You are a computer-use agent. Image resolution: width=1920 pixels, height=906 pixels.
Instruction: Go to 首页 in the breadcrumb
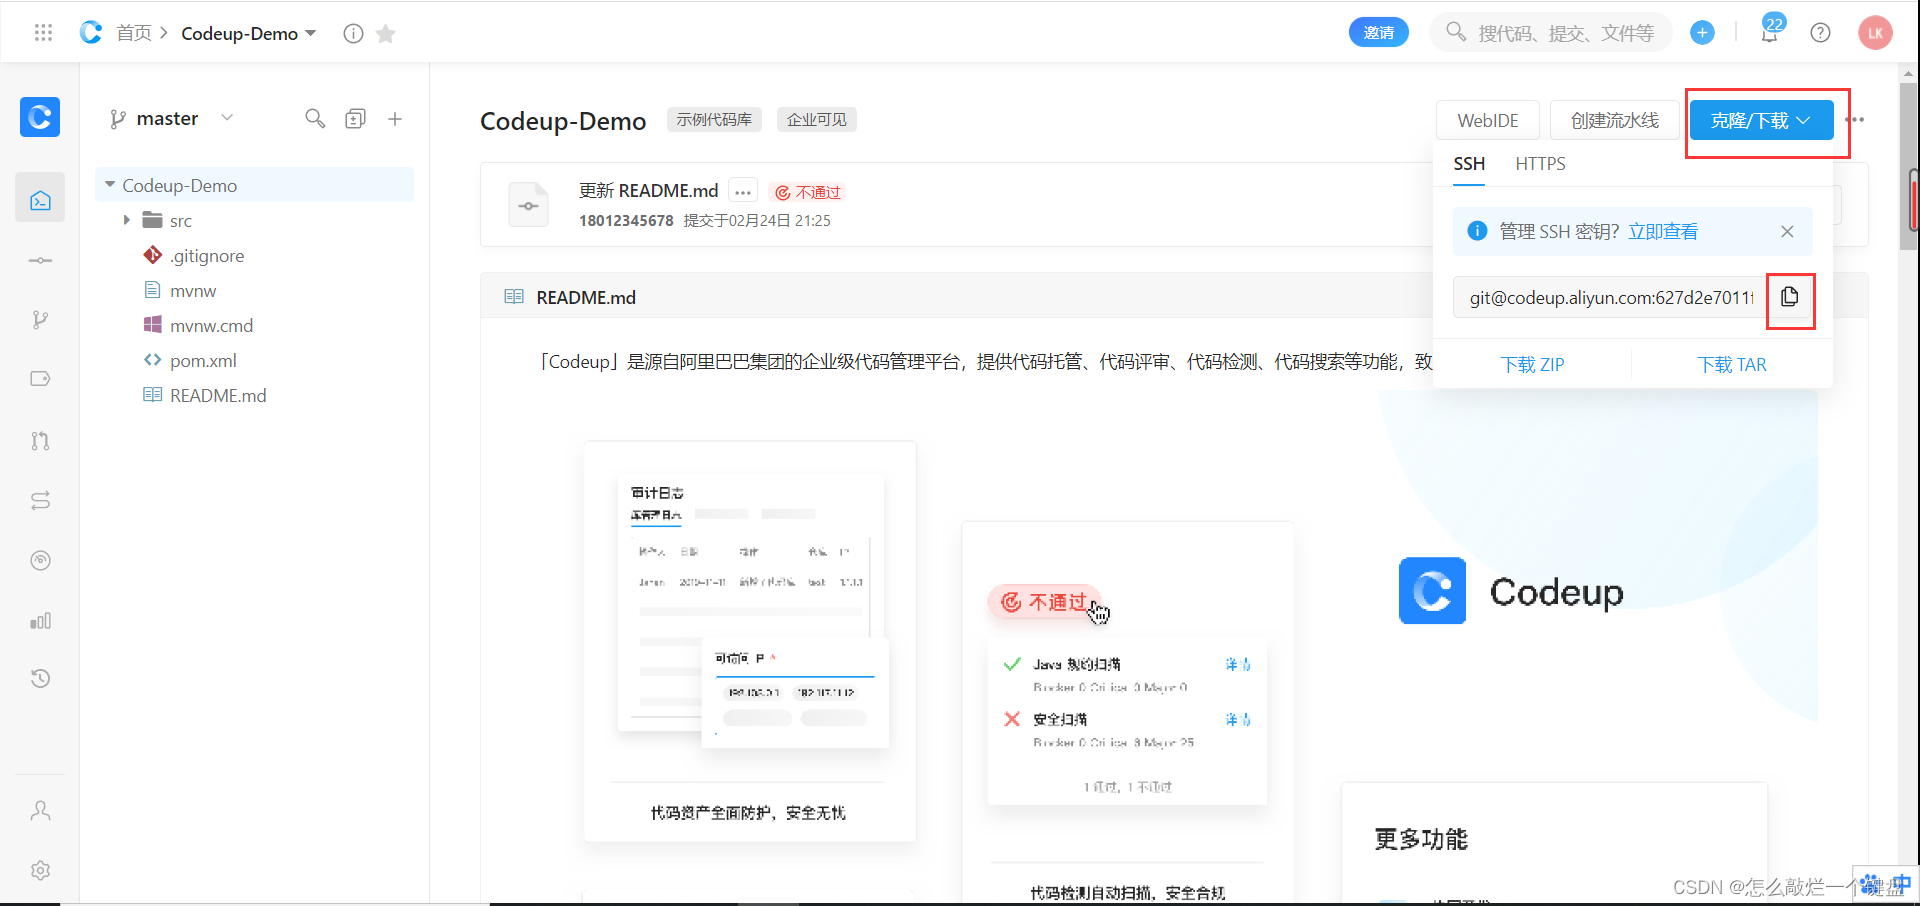click(x=133, y=33)
